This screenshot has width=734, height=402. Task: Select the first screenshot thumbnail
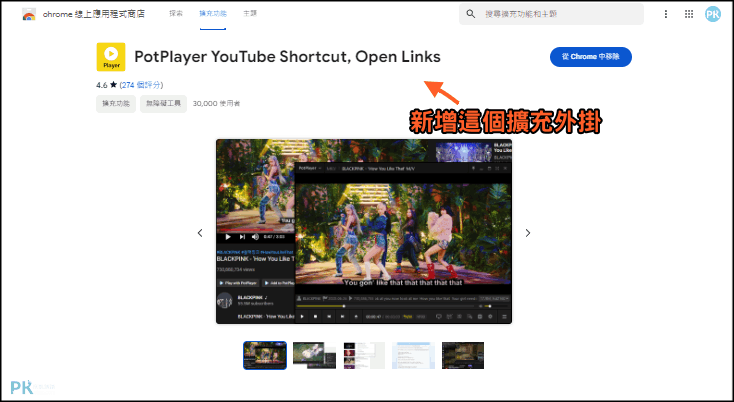click(265, 355)
